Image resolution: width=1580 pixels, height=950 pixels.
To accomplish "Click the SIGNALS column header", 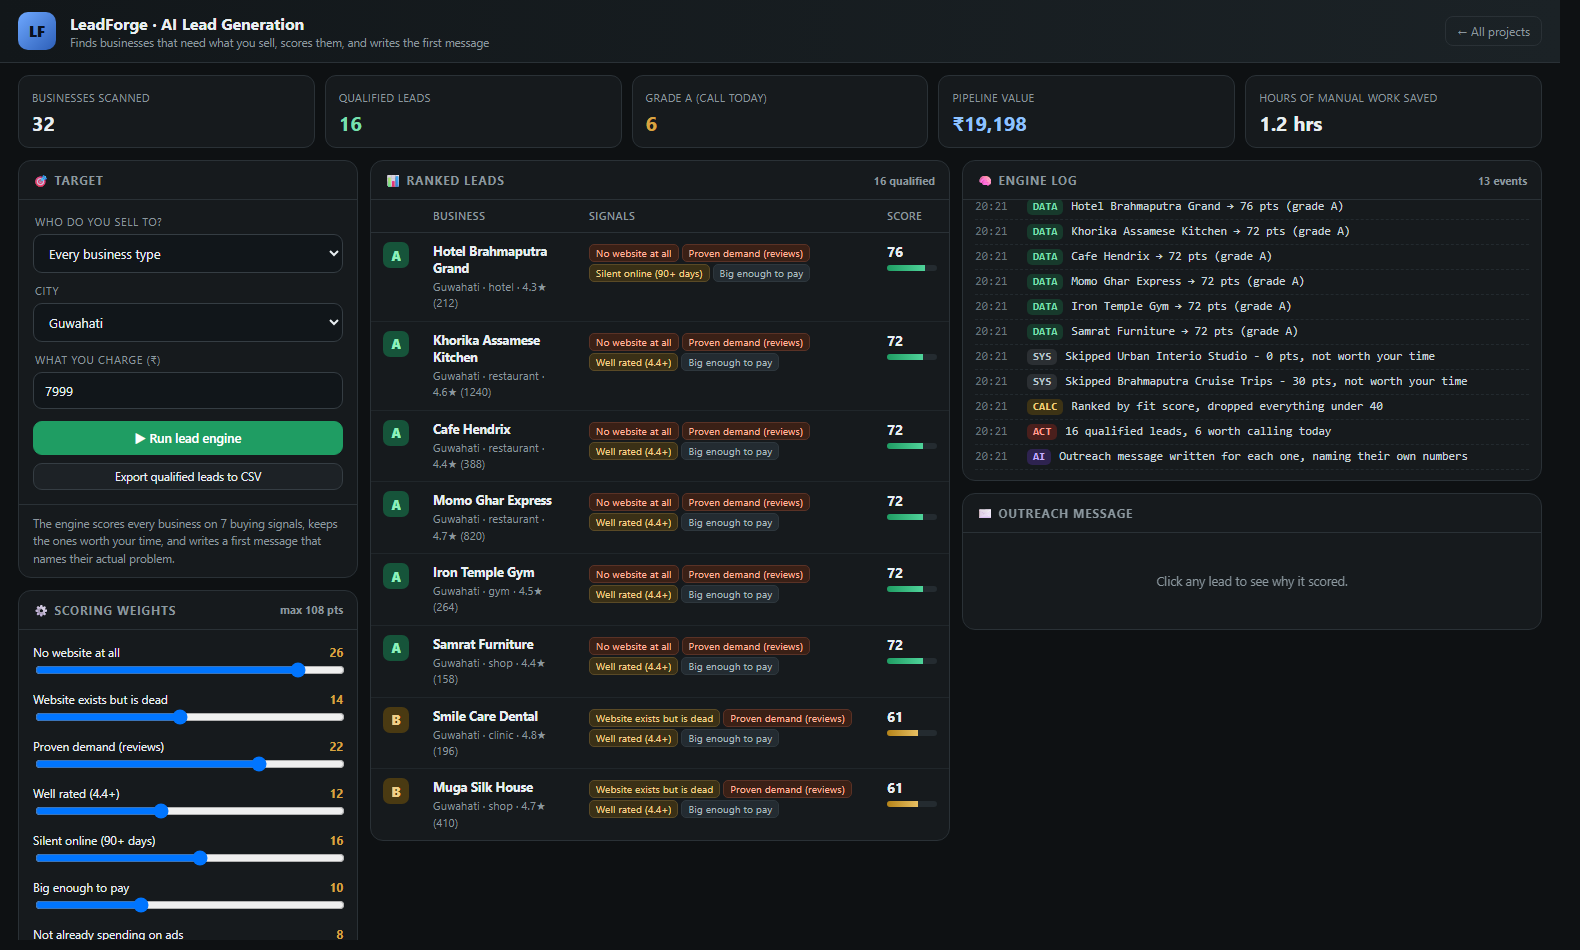I will tap(612, 216).
